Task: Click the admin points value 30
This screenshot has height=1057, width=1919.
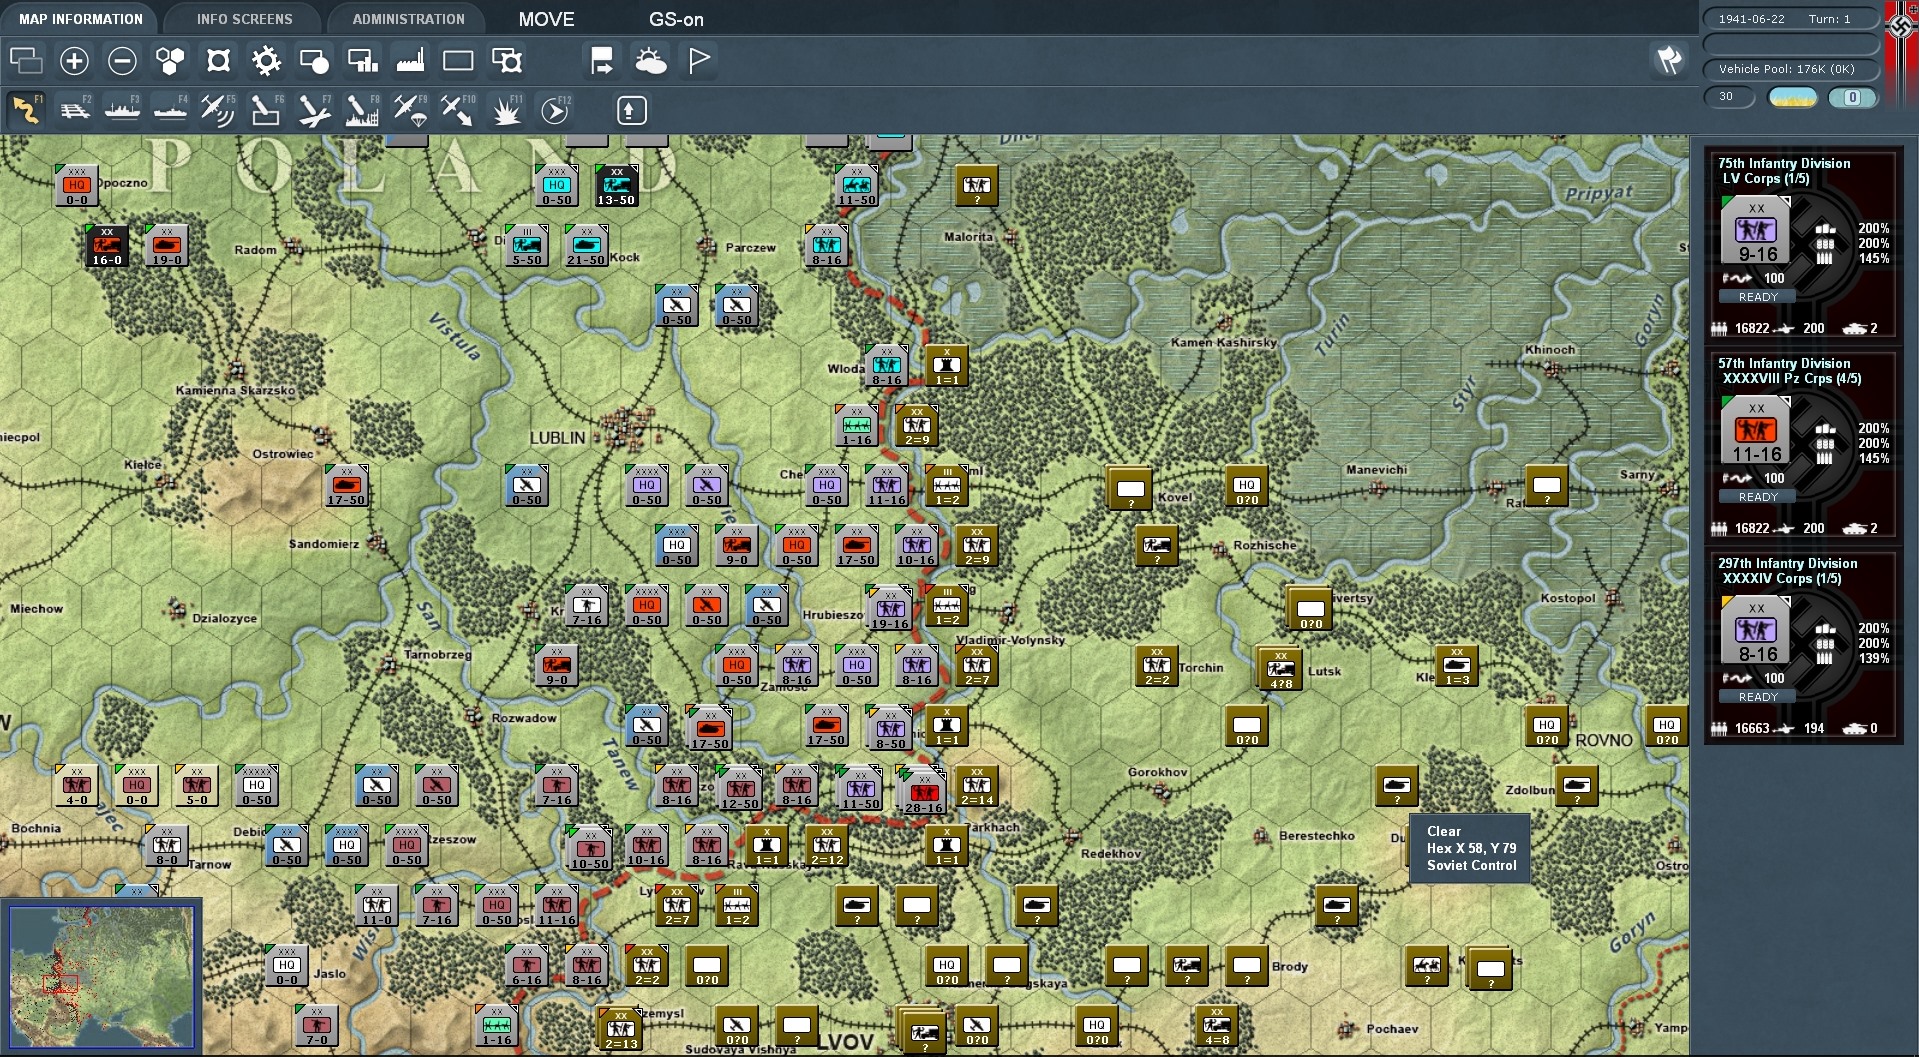Action: point(1729,97)
